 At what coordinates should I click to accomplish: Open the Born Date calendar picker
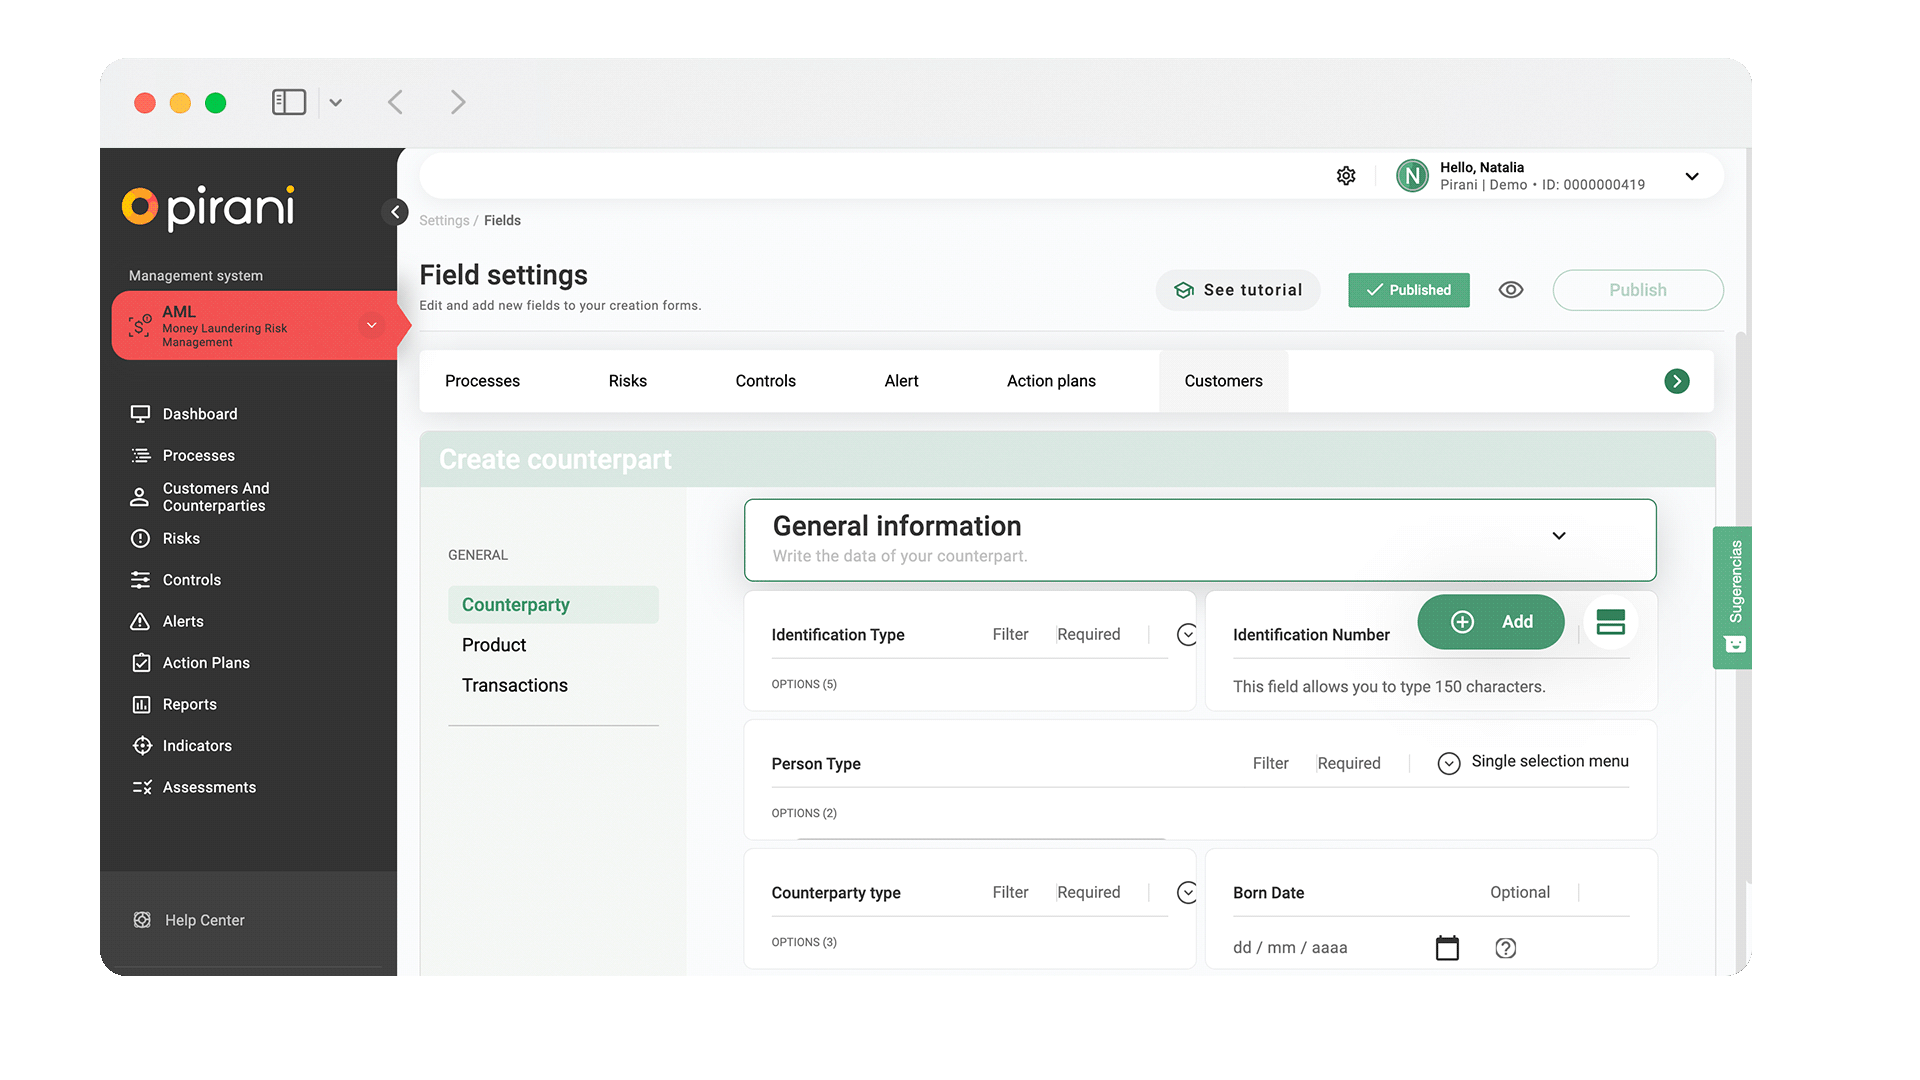[x=1447, y=947]
